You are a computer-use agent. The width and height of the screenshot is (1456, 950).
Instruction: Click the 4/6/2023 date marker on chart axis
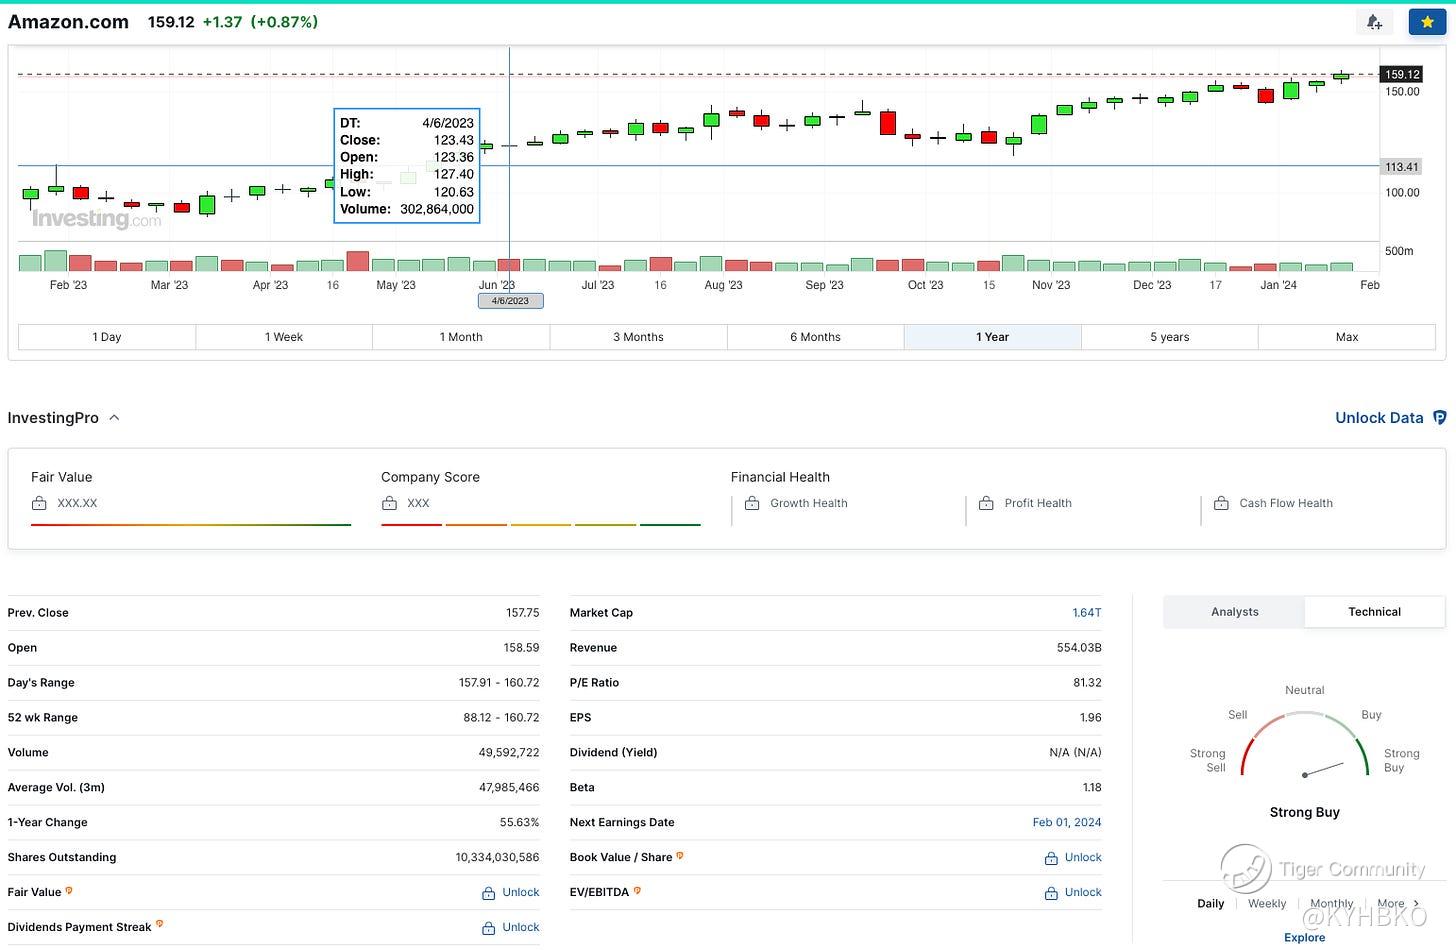click(510, 301)
